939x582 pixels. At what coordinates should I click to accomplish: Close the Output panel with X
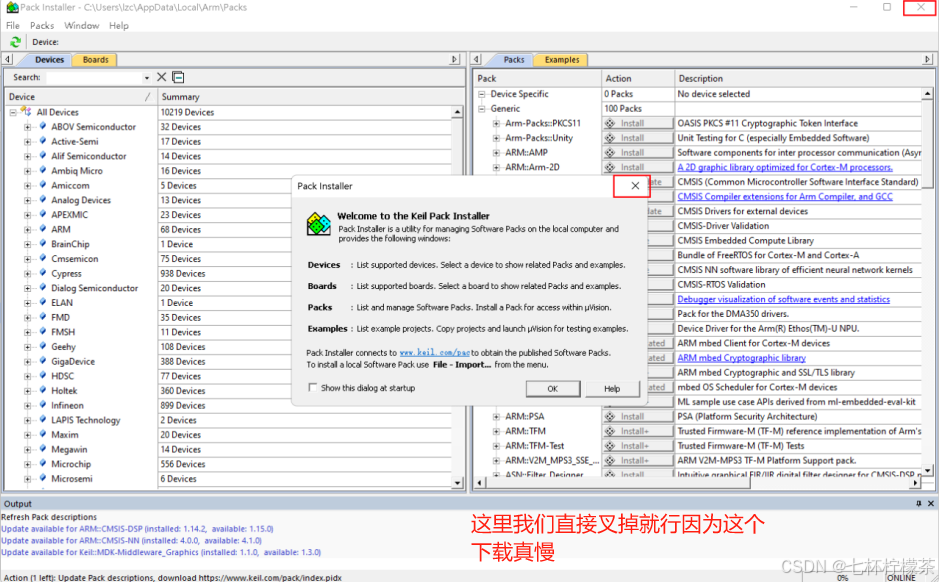point(931,504)
